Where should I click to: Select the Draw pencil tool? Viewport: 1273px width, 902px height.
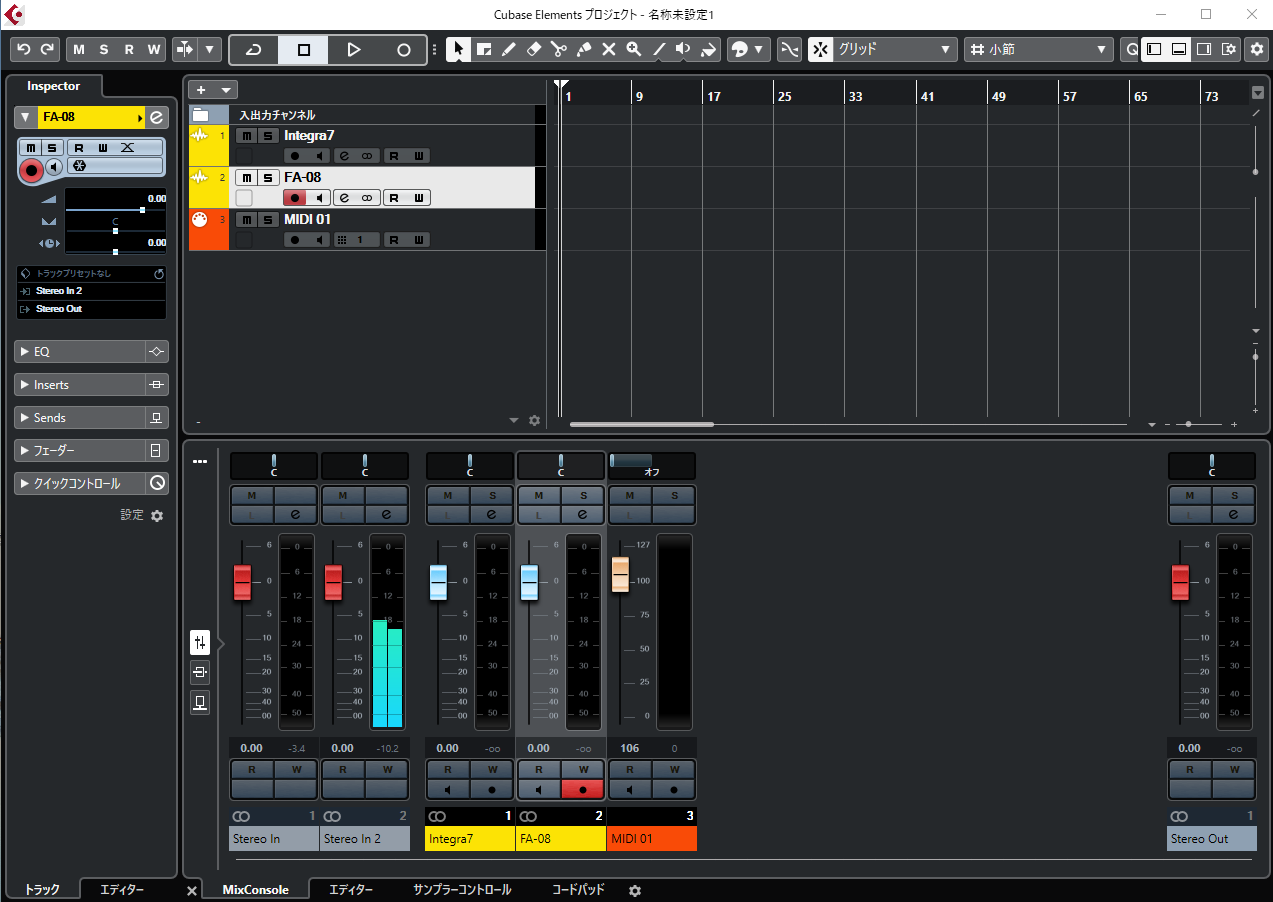[509, 49]
